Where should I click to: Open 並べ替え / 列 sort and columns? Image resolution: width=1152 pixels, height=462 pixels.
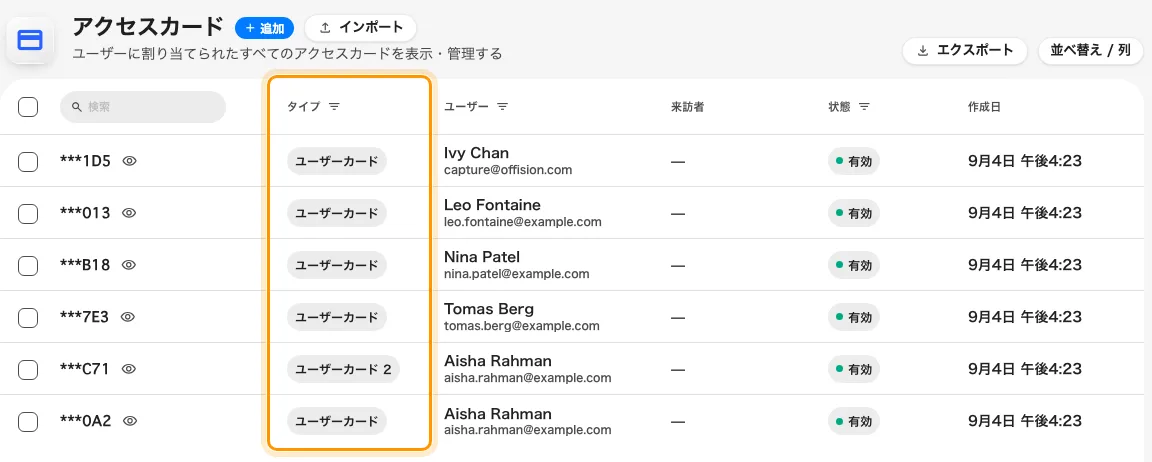[1090, 51]
